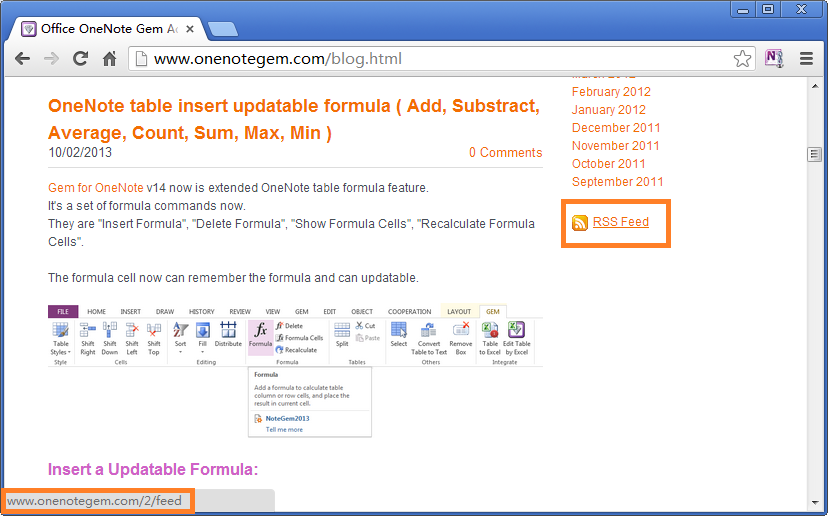Click the orange RSS feed icon
The height and width of the screenshot is (516, 828).
(579, 223)
